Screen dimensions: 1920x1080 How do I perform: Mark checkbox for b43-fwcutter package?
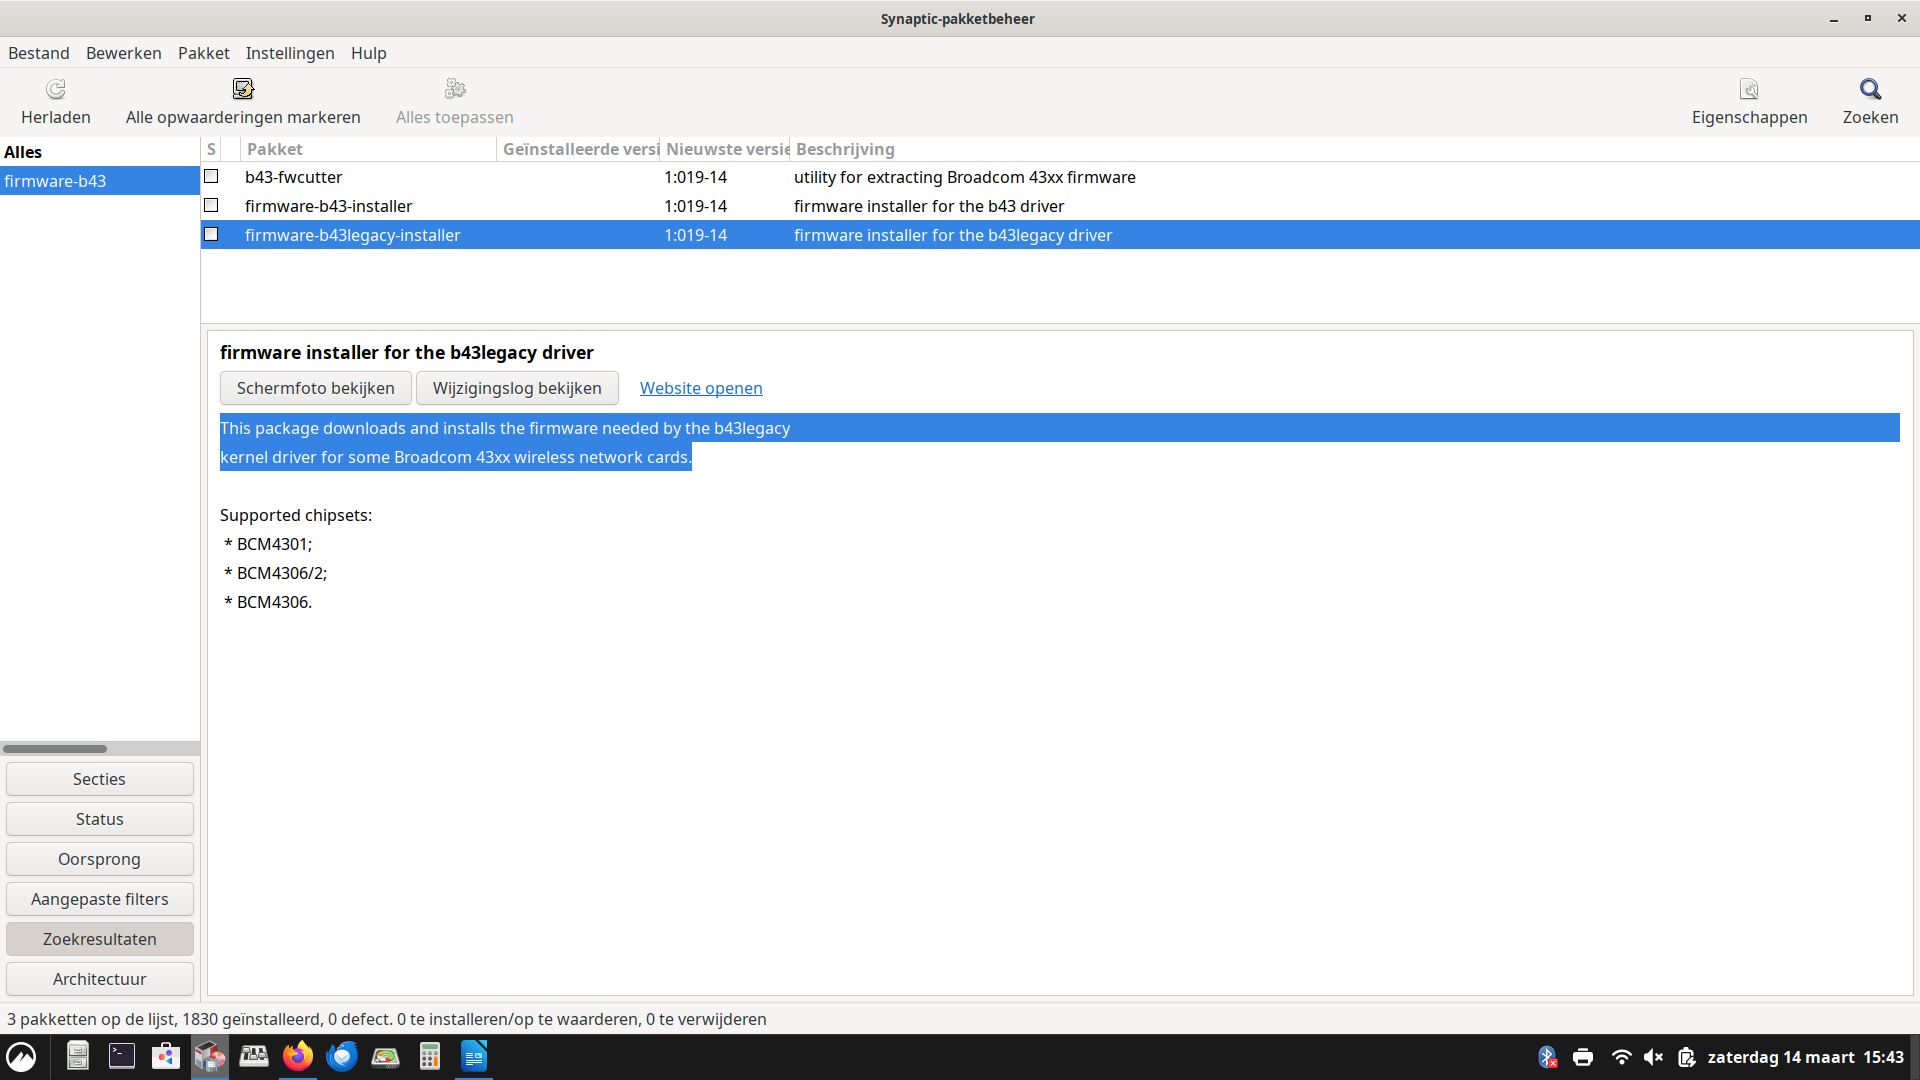[211, 176]
